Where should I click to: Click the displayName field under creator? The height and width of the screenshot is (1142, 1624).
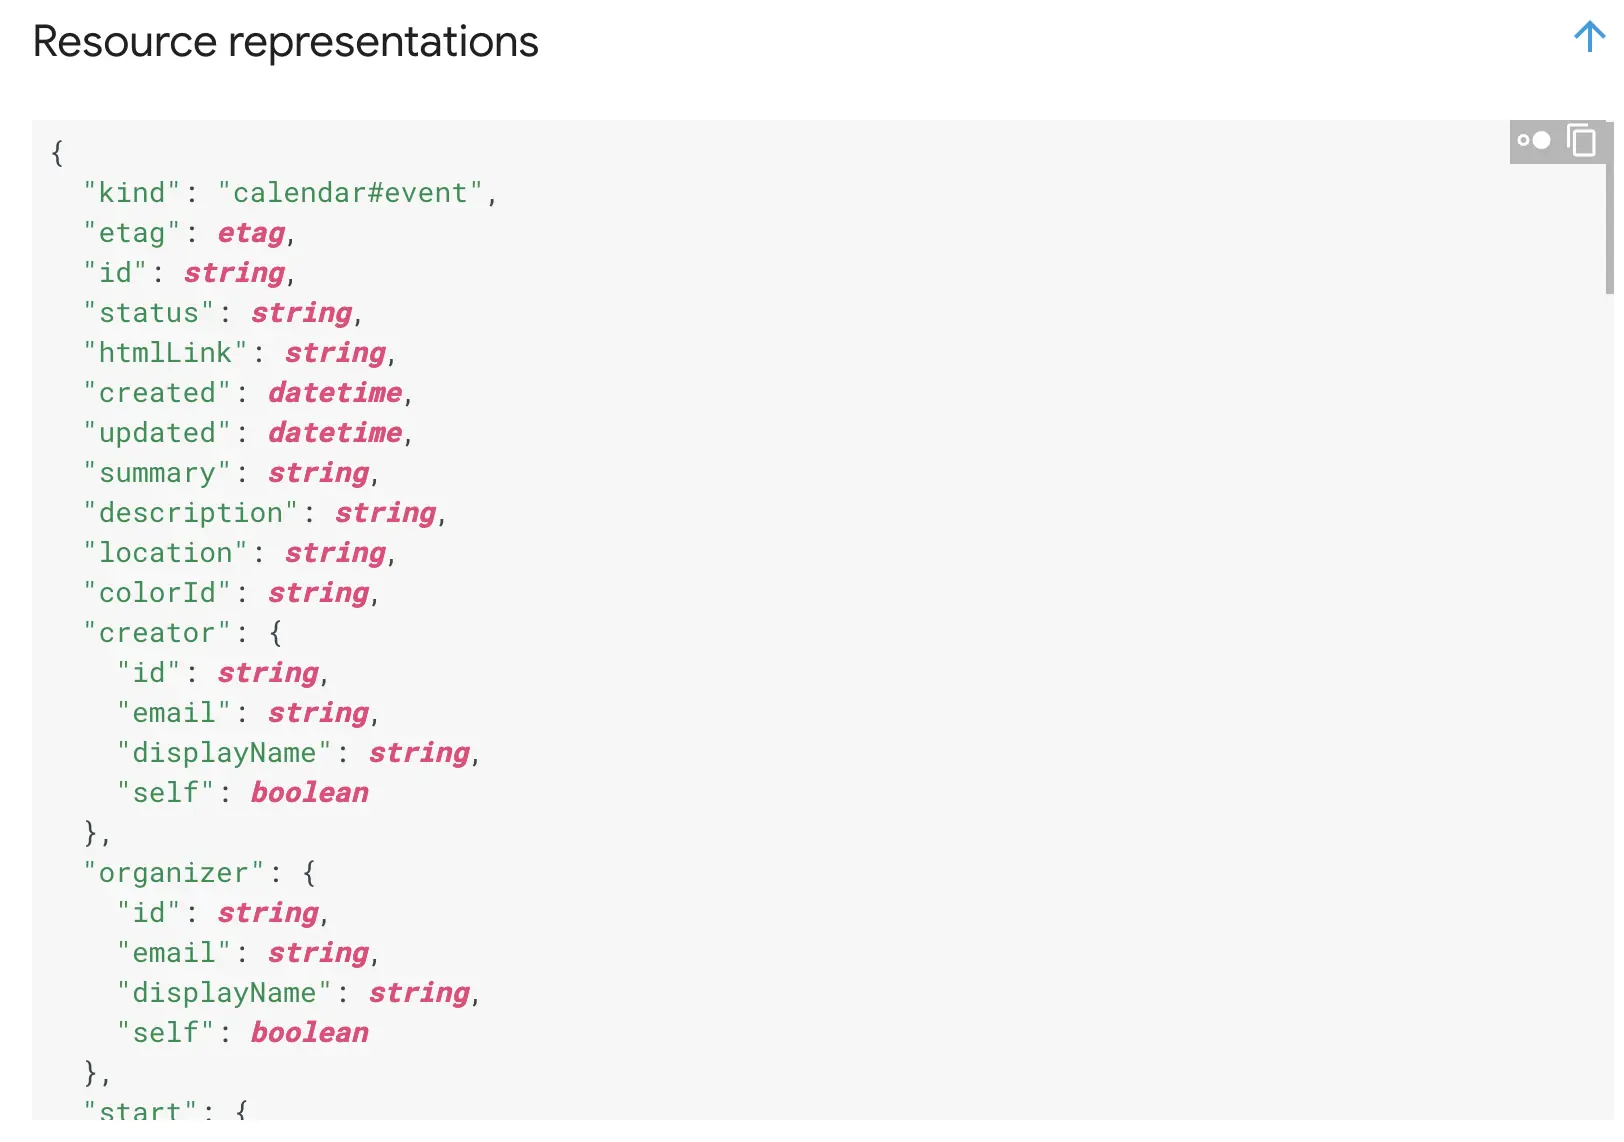[x=226, y=752]
